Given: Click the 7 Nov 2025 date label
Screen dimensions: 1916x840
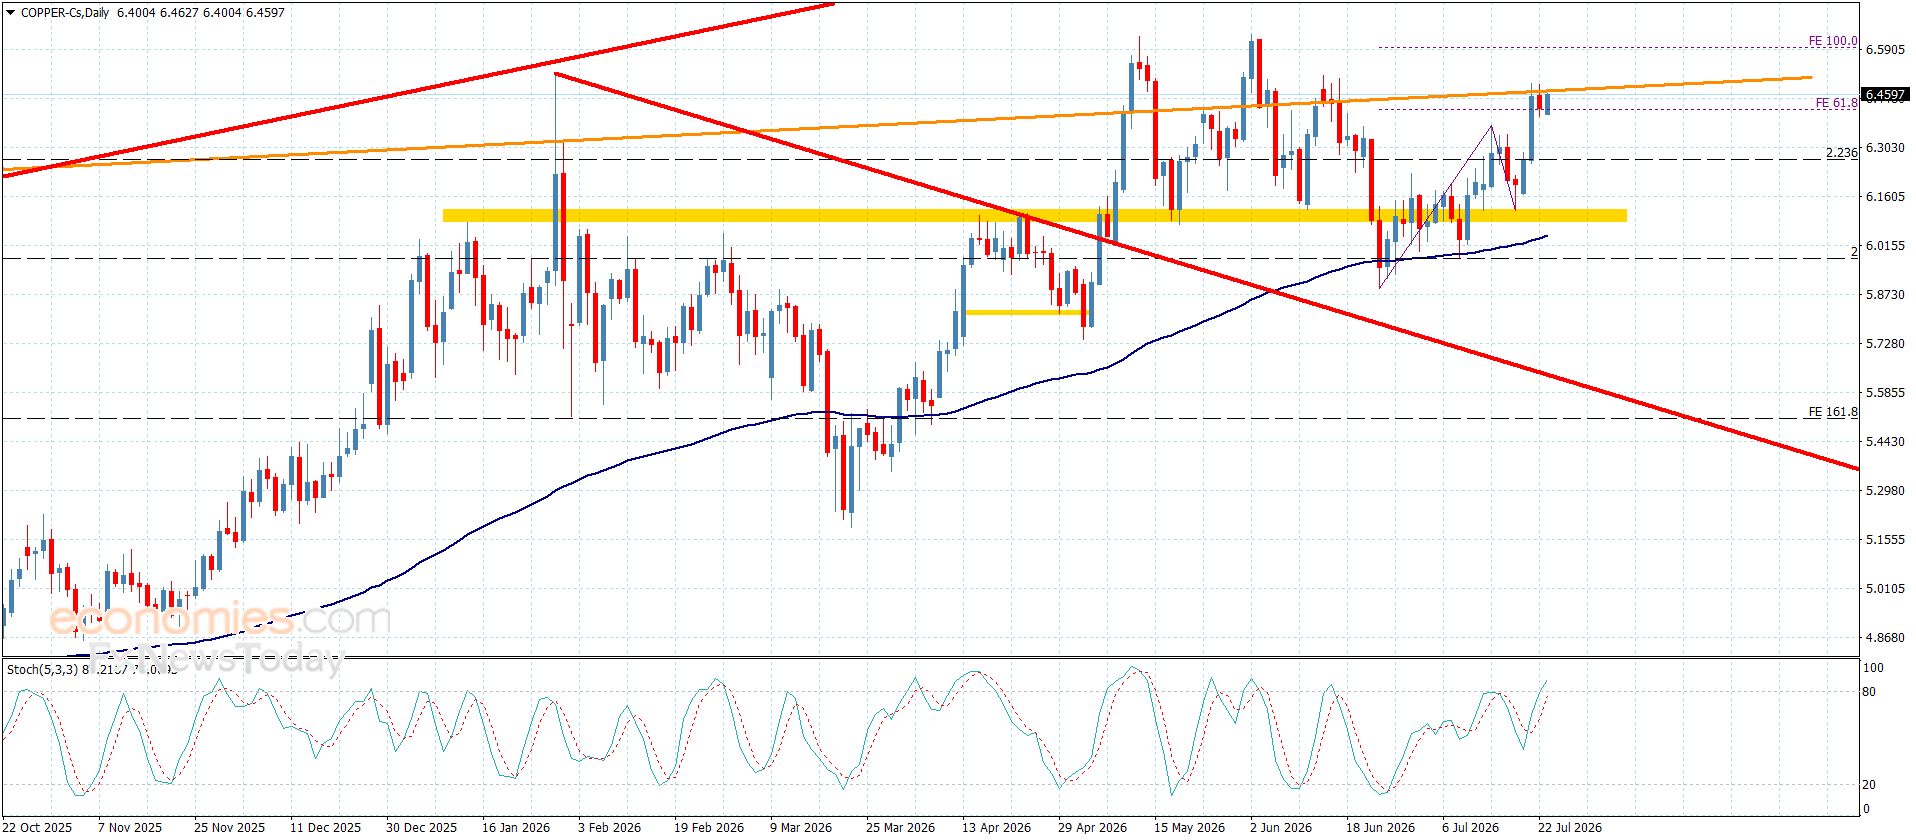Looking at the screenshot, I should (x=130, y=828).
